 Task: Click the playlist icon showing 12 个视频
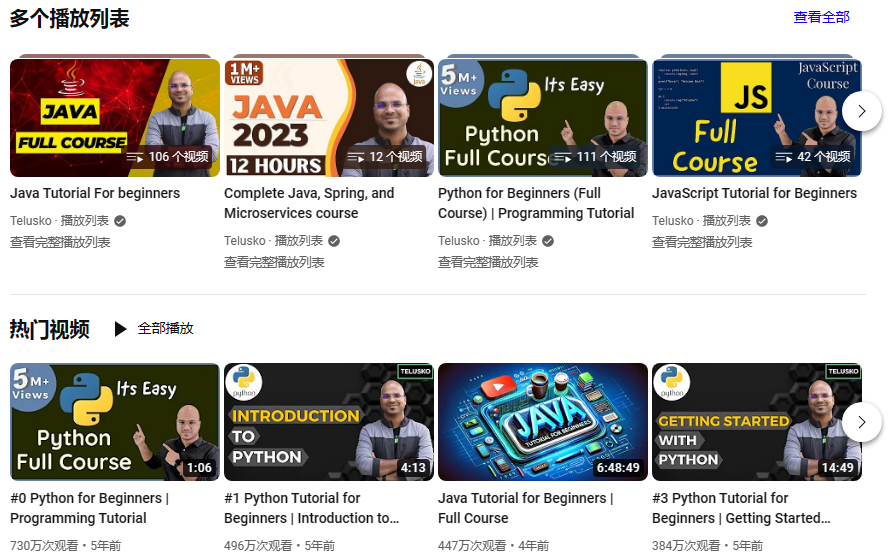coord(356,157)
